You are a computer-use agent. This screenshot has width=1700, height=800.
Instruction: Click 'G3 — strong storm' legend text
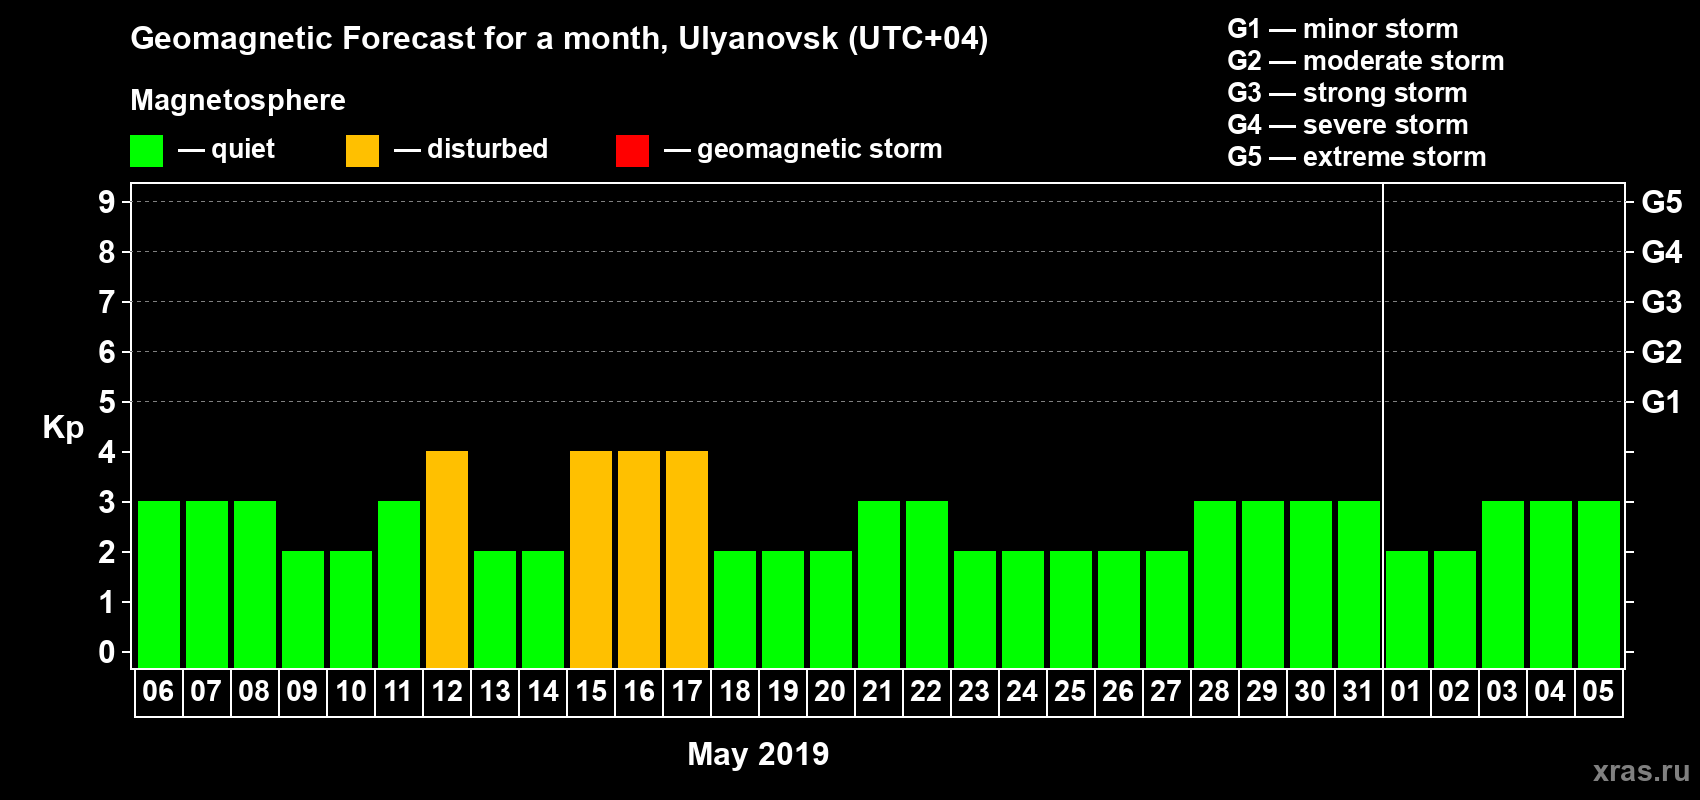point(1347,93)
